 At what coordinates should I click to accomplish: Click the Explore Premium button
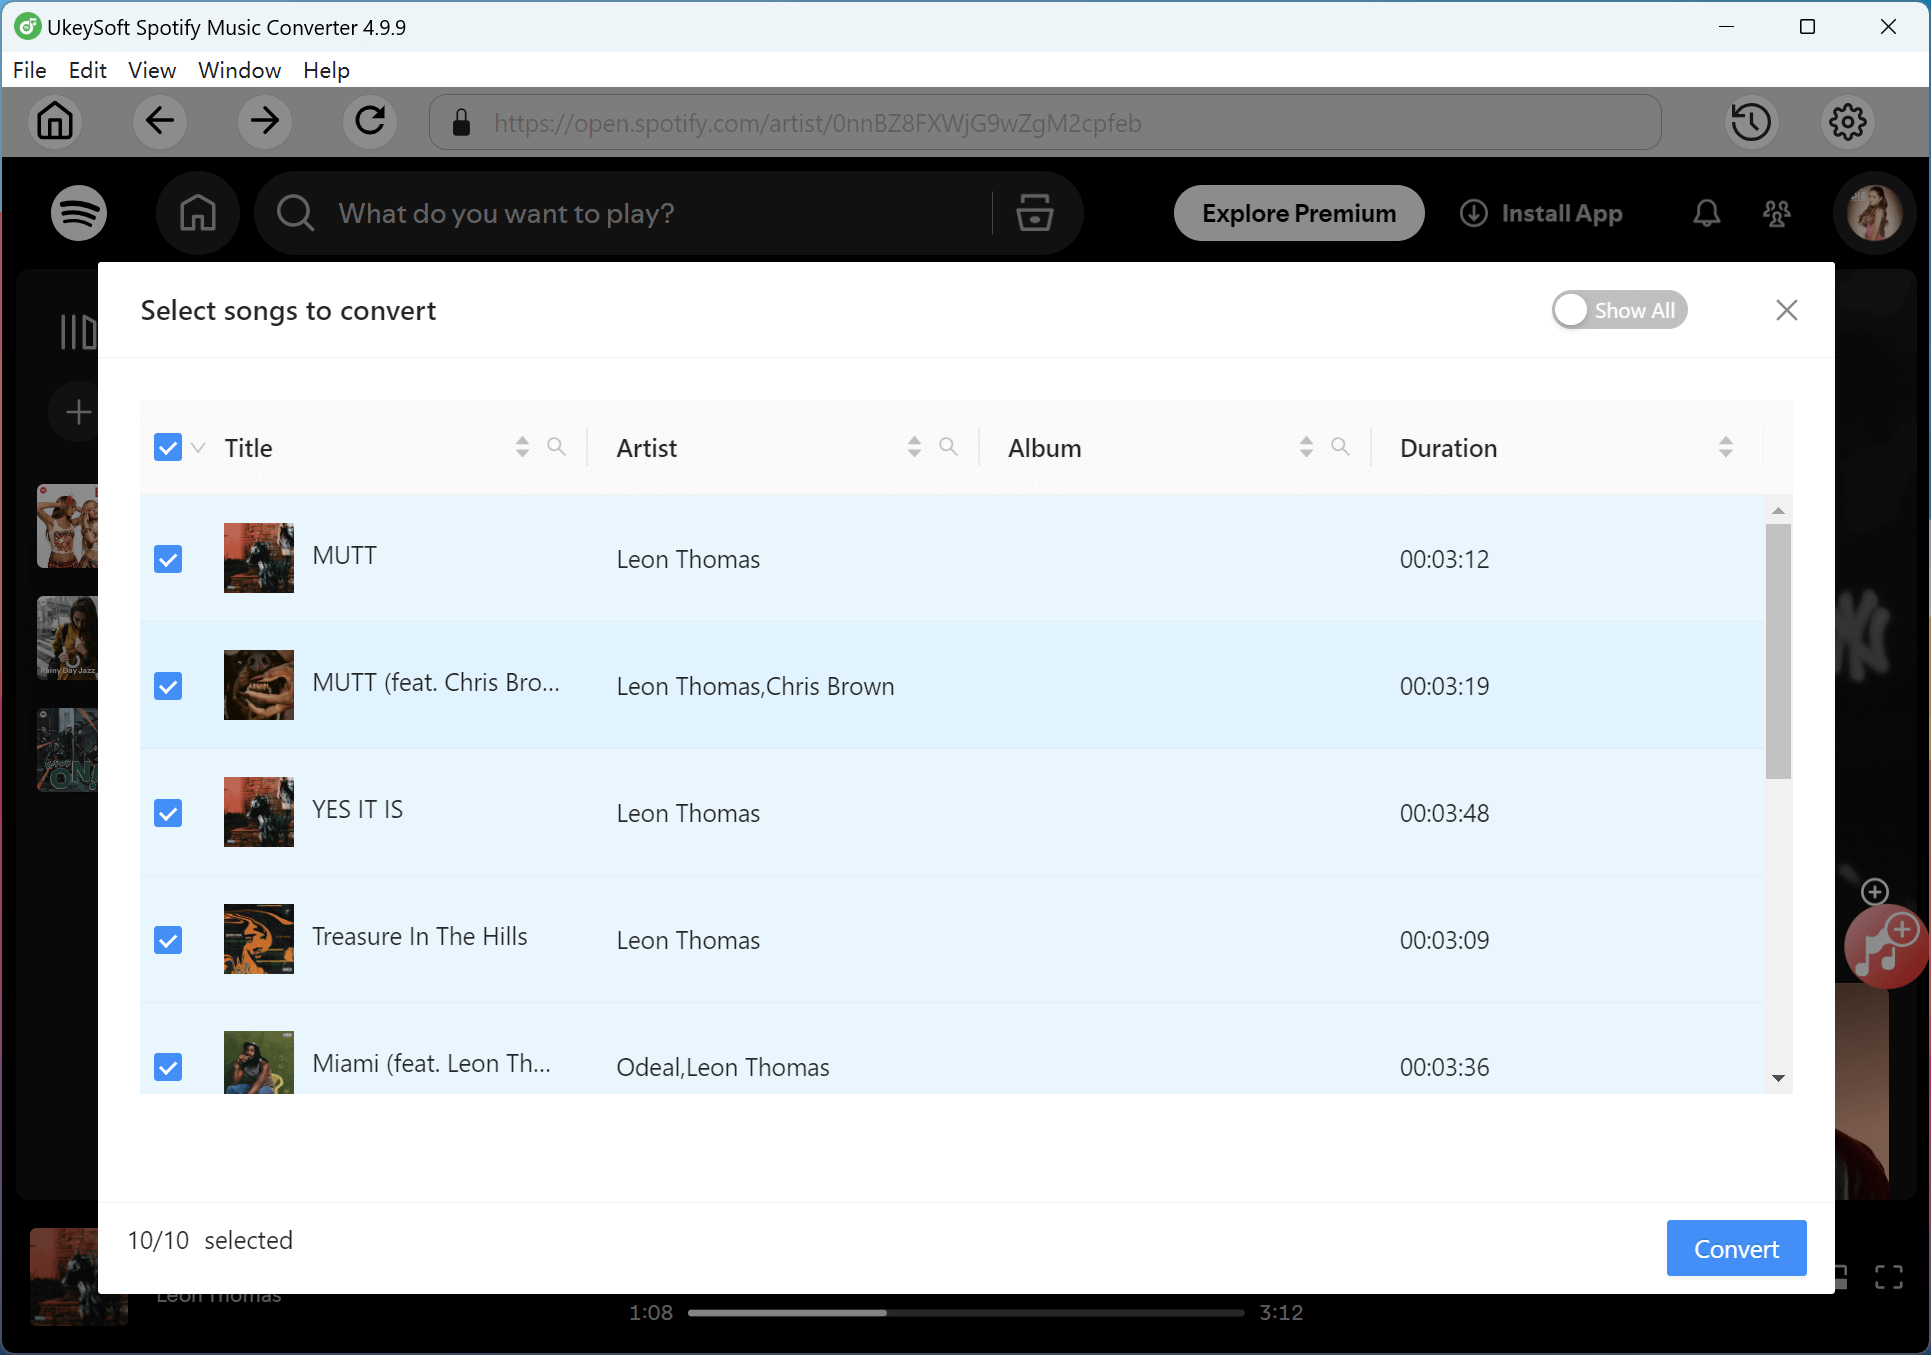(1298, 213)
